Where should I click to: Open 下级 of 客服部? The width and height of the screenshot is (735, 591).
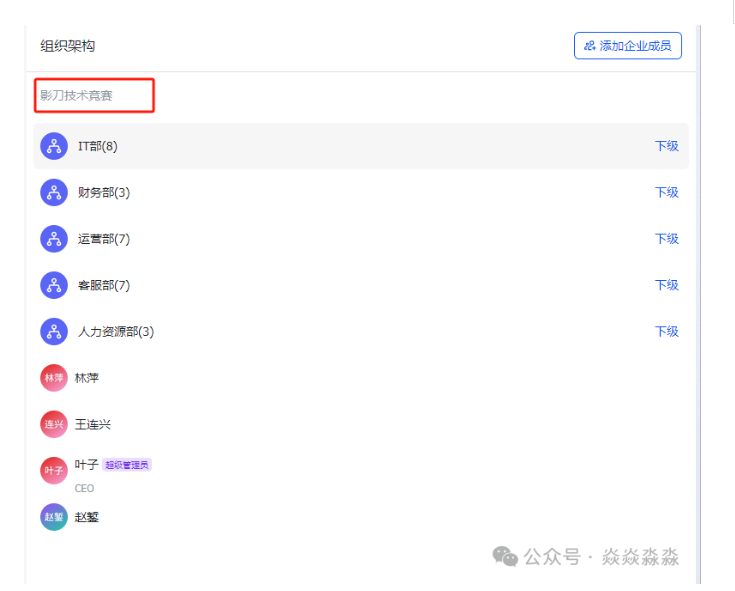pyautogui.click(x=666, y=285)
